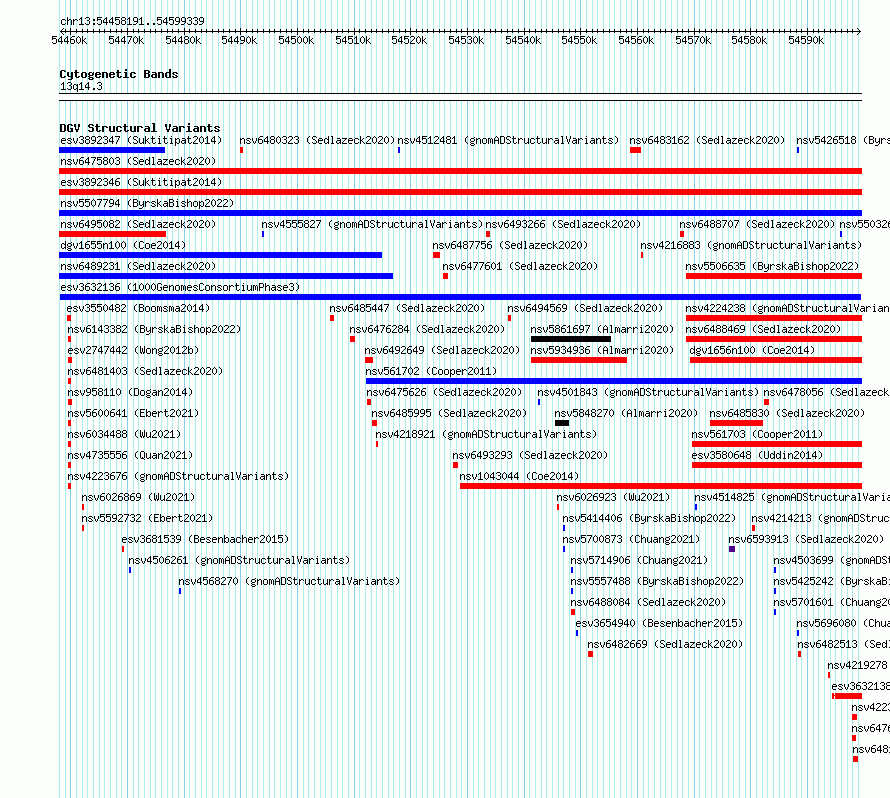Open nsv6485447 (Sedlazeck2020) variant

coord(408,308)
